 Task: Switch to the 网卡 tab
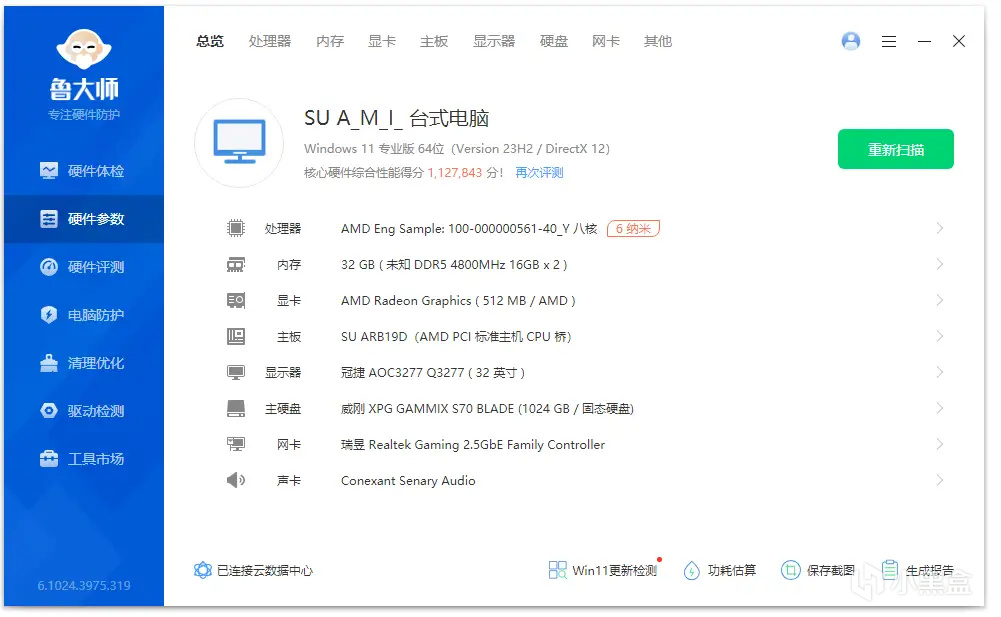point(606,42)
